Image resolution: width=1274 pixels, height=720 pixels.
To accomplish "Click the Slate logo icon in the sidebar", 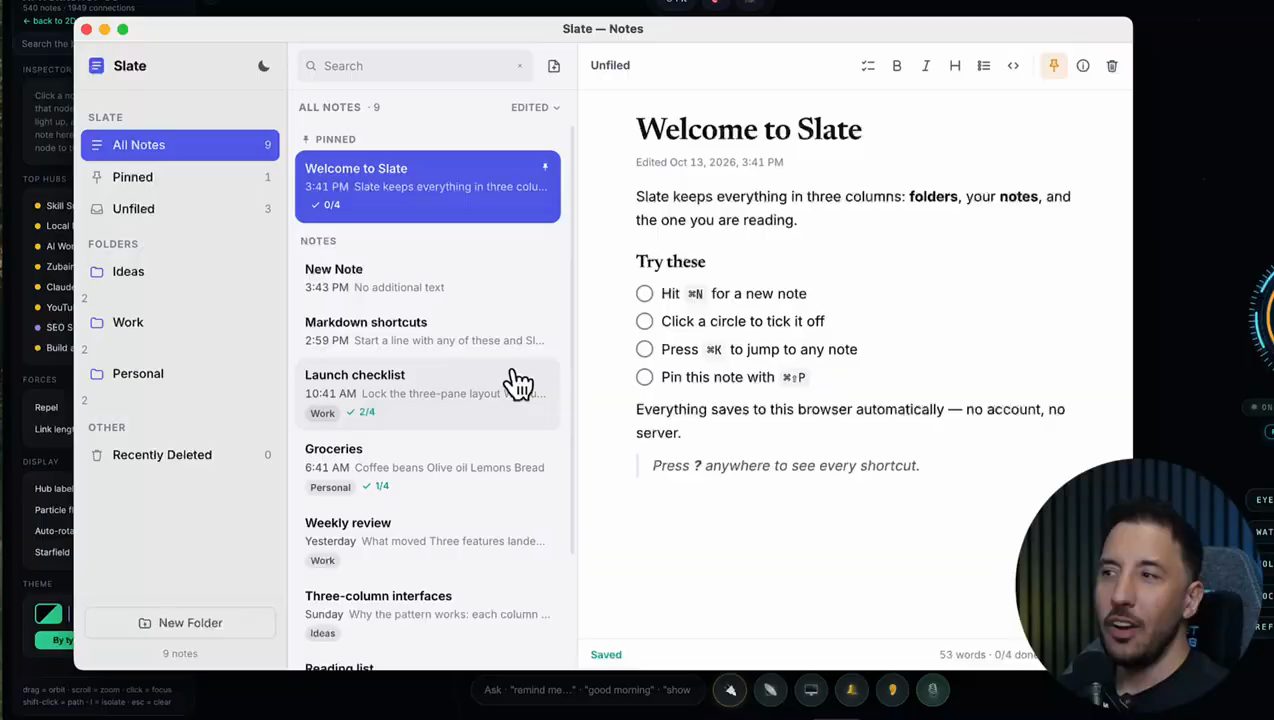I will pyautogui.click(x=96, y=66).
